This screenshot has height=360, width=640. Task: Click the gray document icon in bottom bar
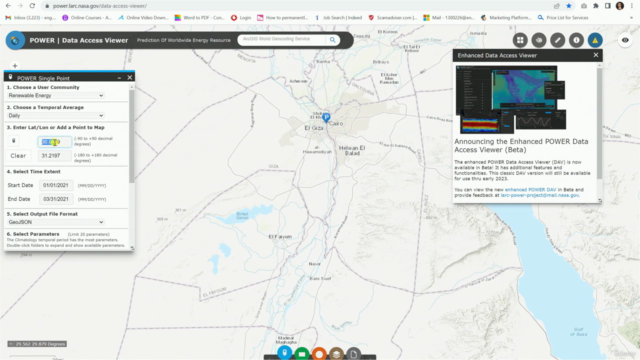[x=353, y=353]
